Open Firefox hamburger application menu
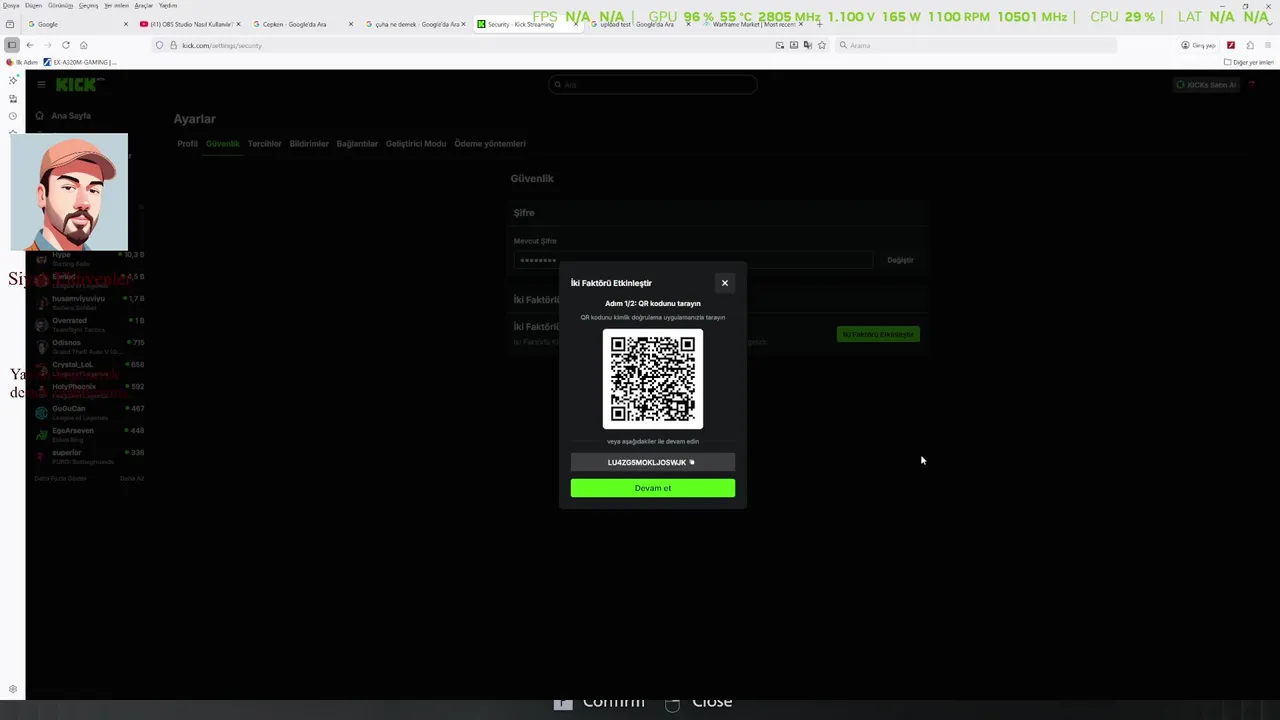This screenshot has height=720, width=1280. click(x=1268, y=45)
